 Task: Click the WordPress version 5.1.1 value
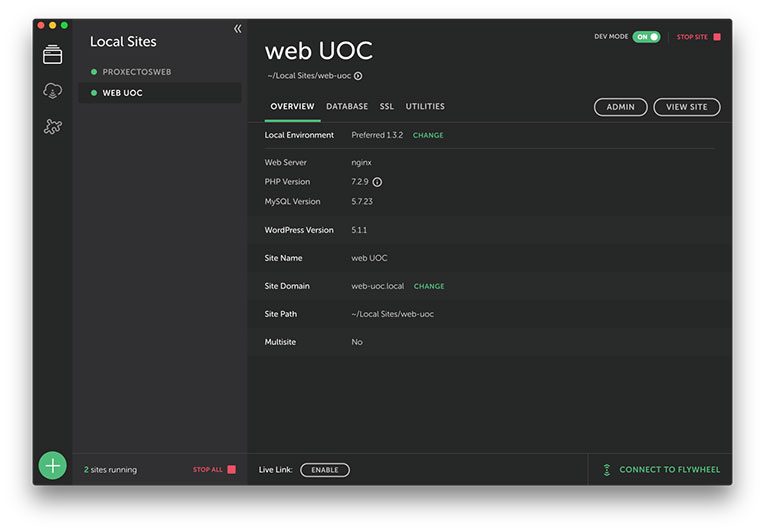point(359,230)
